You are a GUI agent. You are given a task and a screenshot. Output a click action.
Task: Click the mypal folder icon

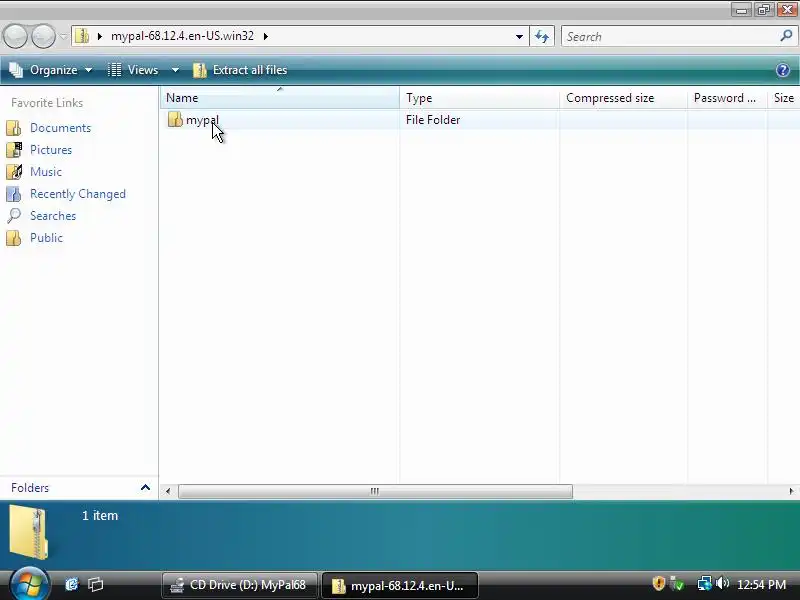coord(175,119)
